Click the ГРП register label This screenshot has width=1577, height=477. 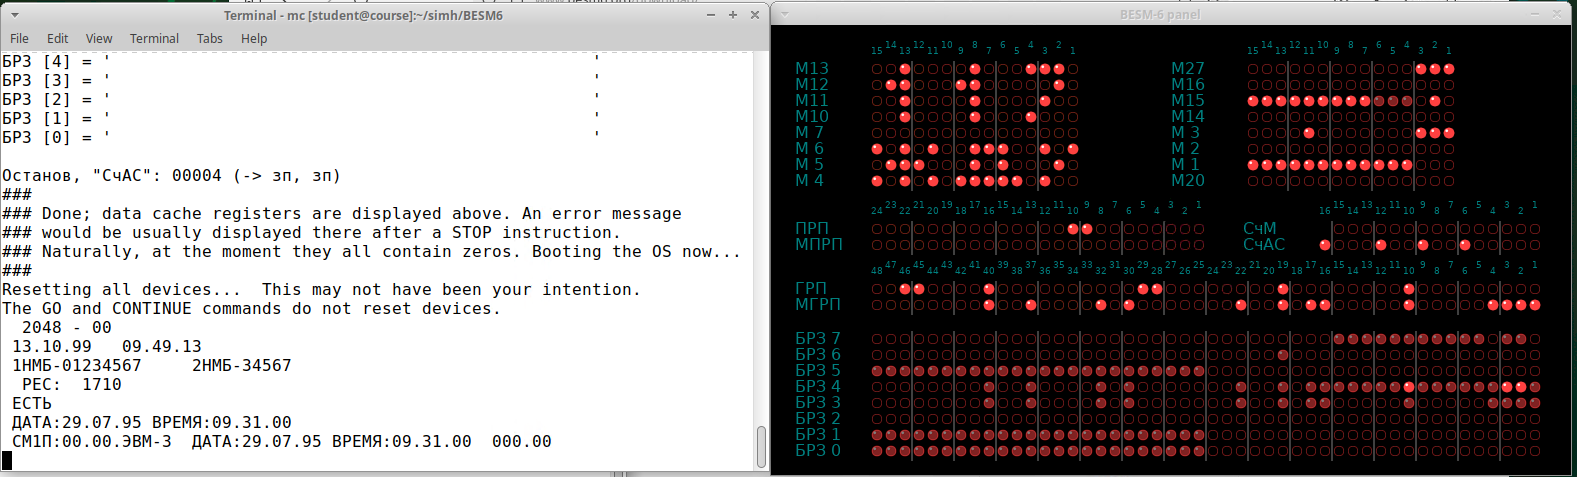(x=810, y=289)
